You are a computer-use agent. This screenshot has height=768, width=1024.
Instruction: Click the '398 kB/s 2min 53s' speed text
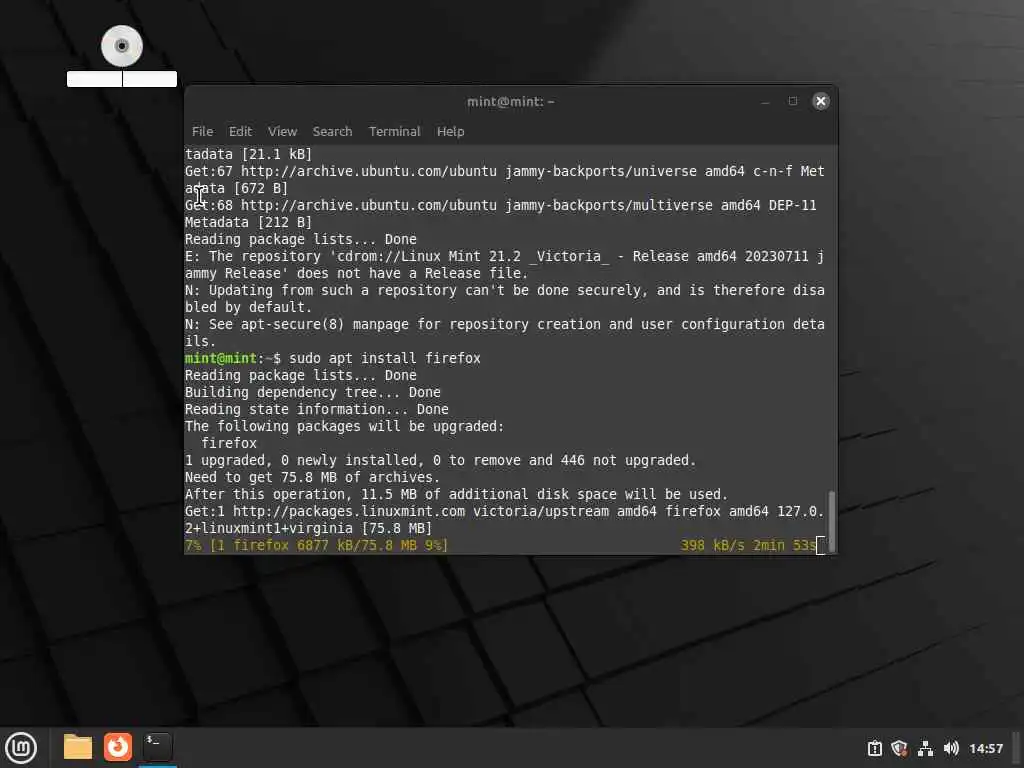click(748, 545)
